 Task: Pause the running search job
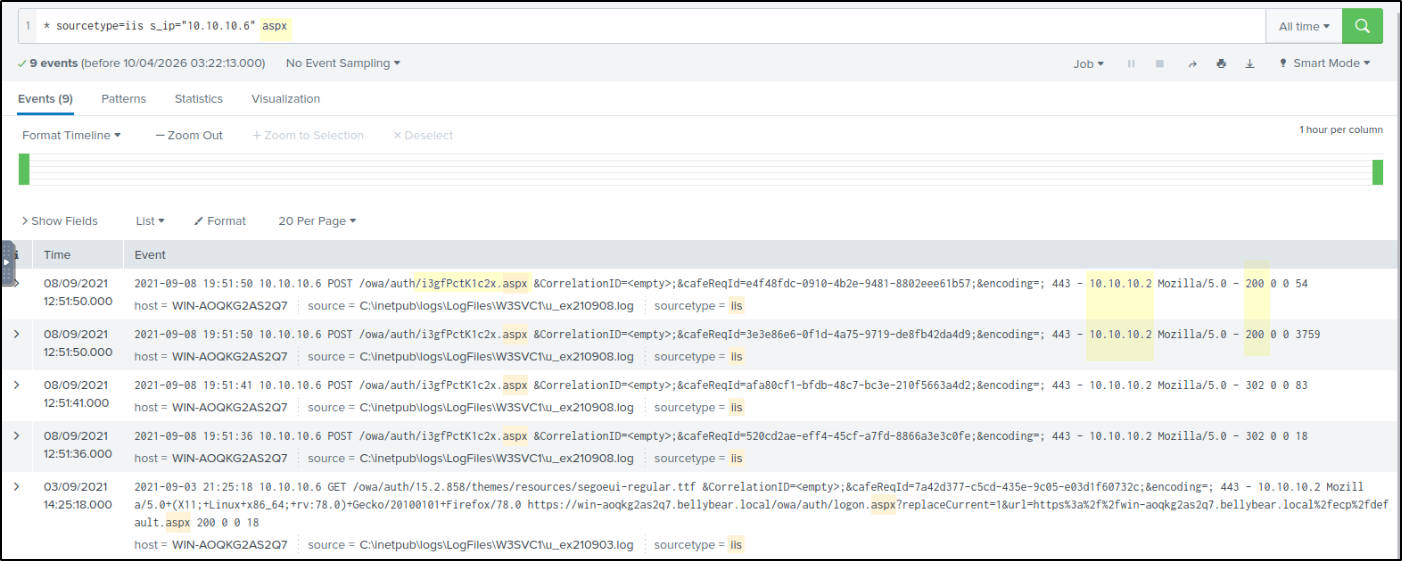1131,64
